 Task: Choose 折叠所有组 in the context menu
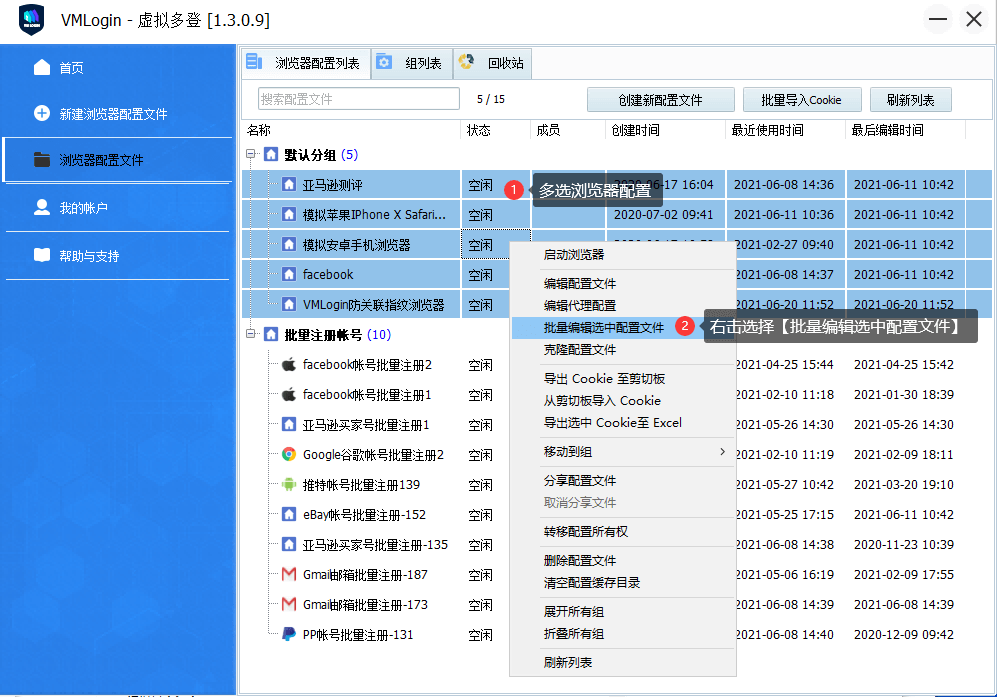pos(622,634)
